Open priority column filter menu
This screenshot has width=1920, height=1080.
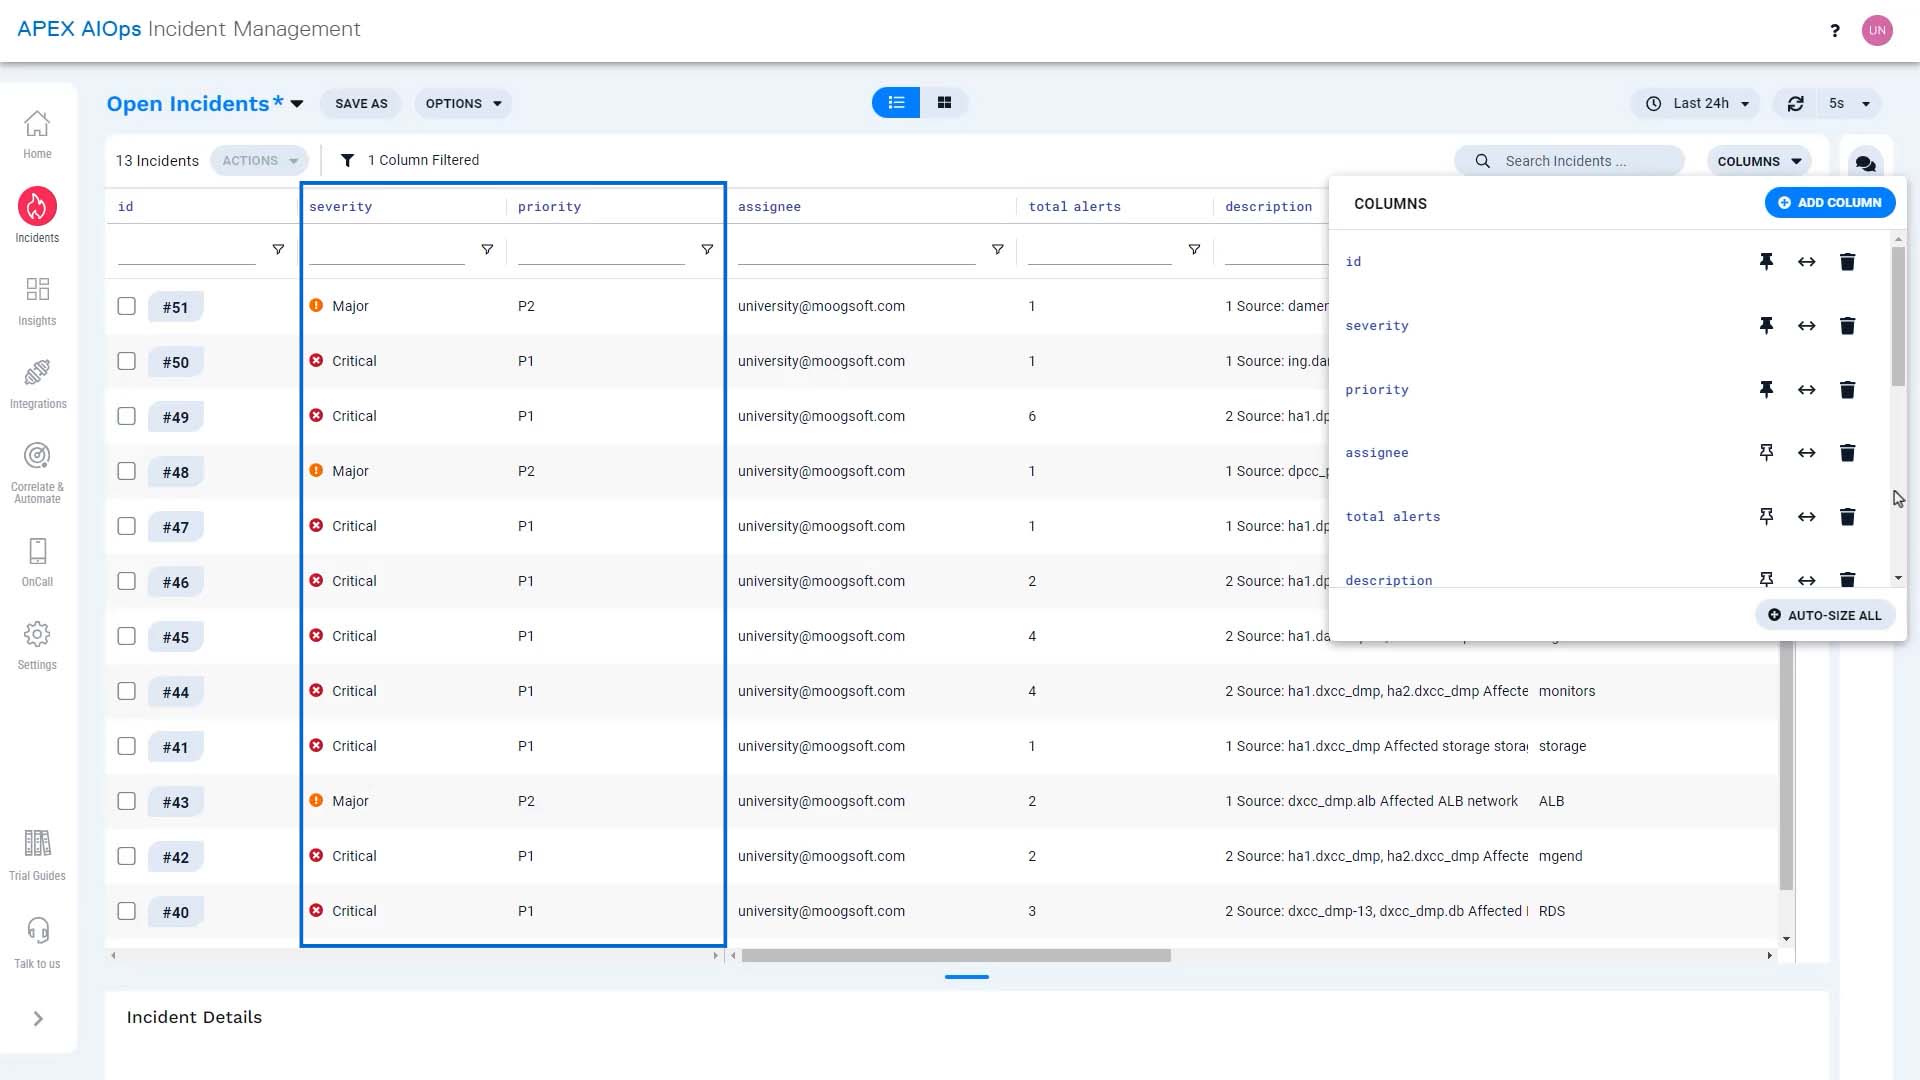707,250
